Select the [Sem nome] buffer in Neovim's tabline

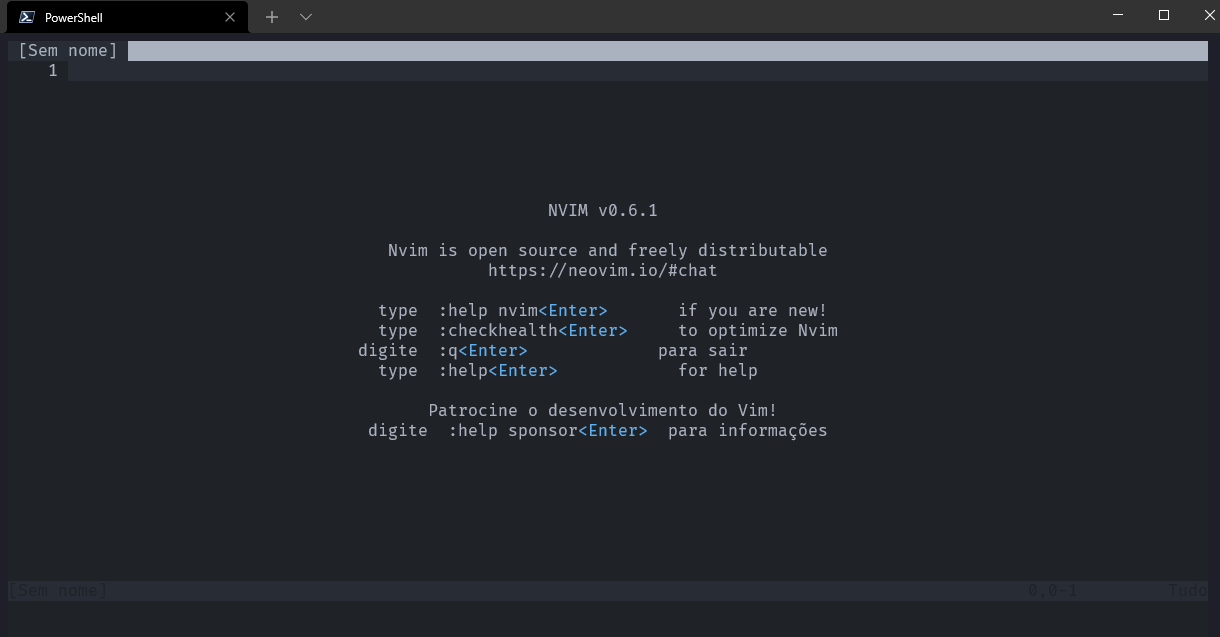click(x=66, y=49)
